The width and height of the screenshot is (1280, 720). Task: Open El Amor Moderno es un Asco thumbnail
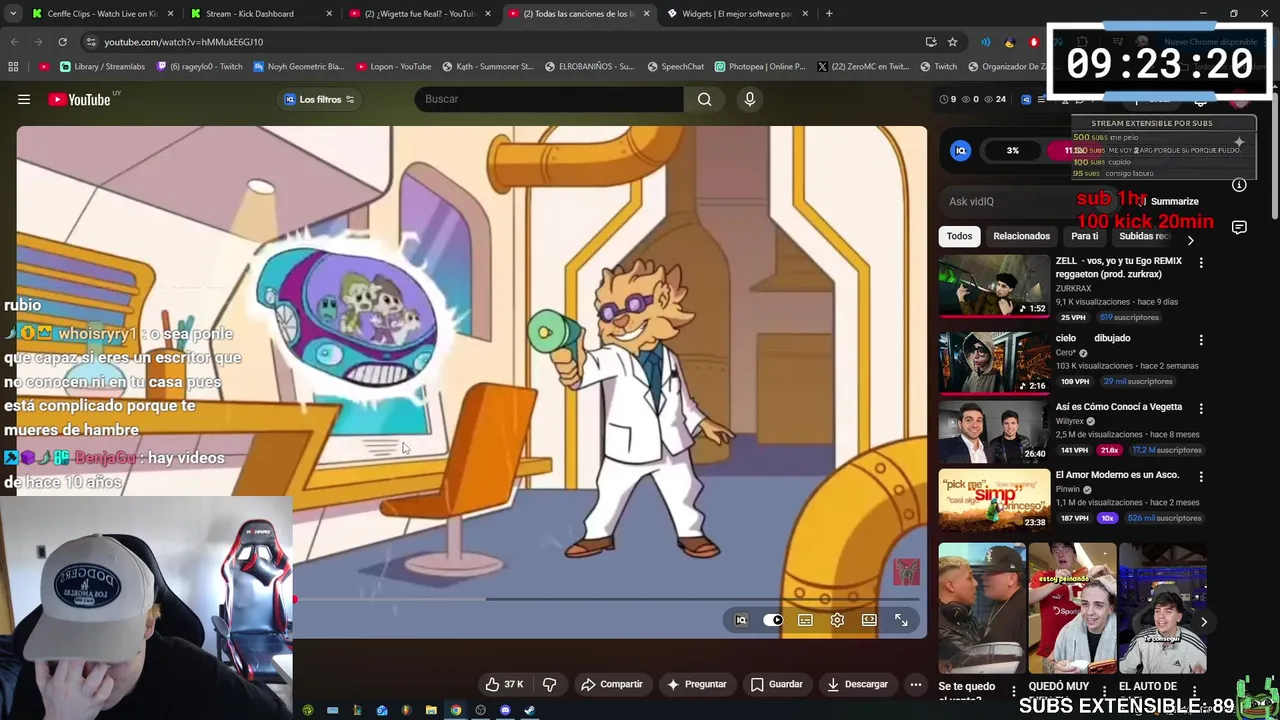pos(994,499)
